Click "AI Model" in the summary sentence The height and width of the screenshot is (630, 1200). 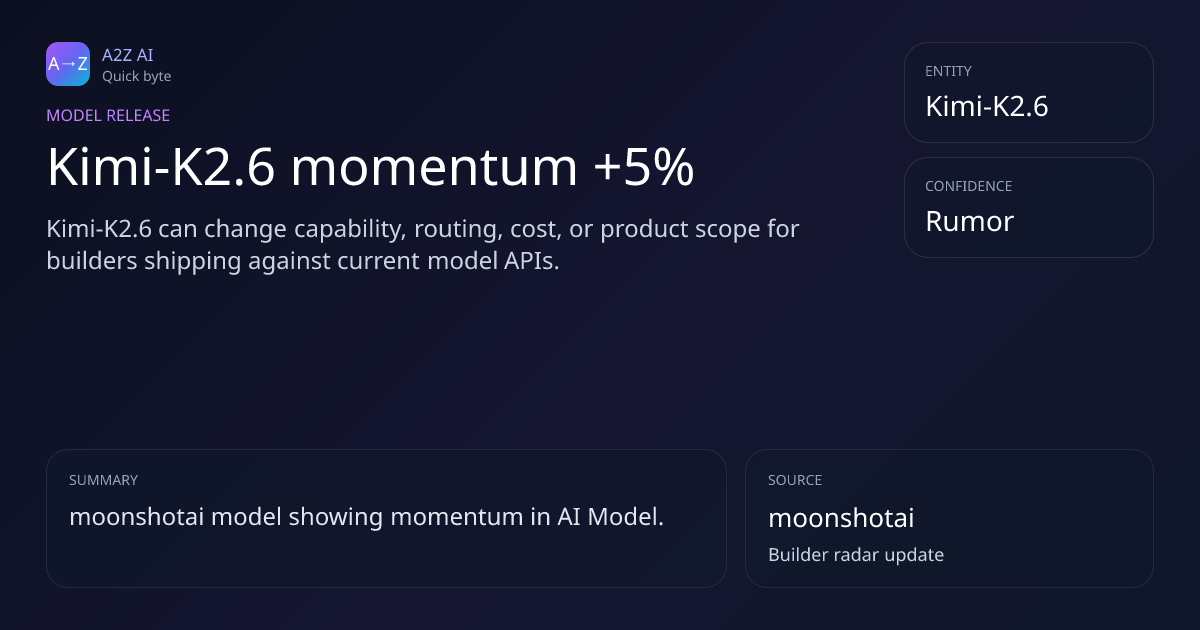(610, 517)
